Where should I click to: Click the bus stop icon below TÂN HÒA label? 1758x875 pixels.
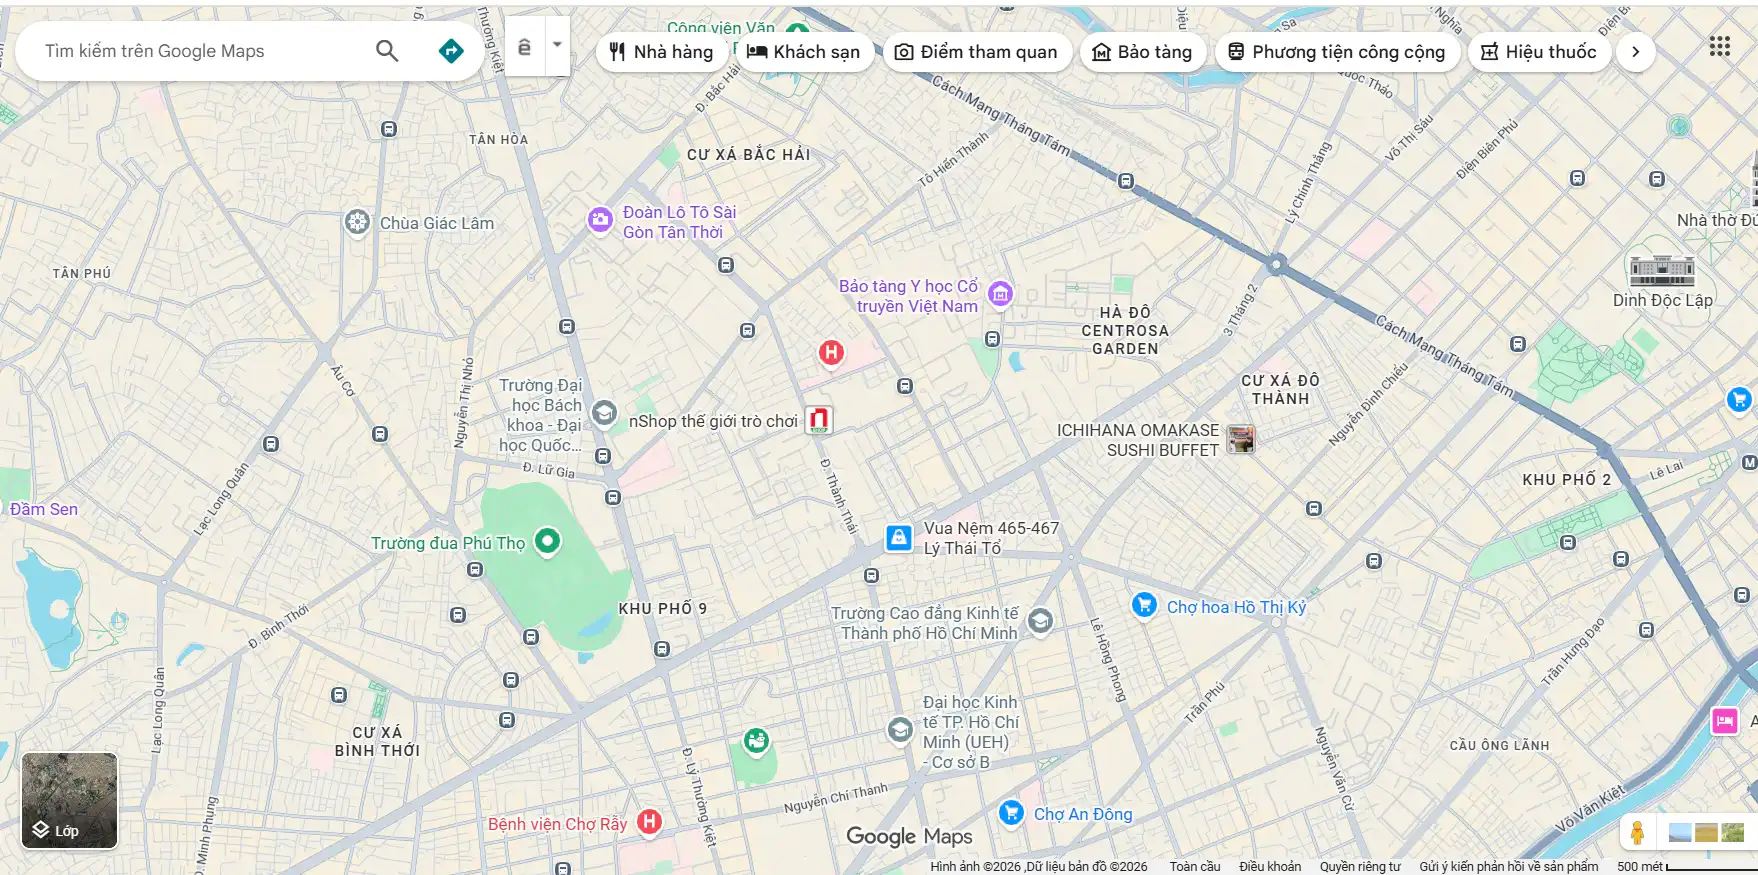[x=567, y=327]
